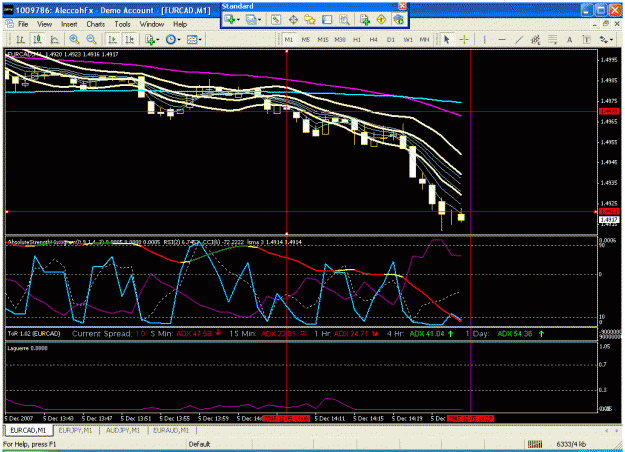Viewport: 625px width, 452px height.
Task: Pick the Trendline drawing tool
Action: [x=519, y=39]
